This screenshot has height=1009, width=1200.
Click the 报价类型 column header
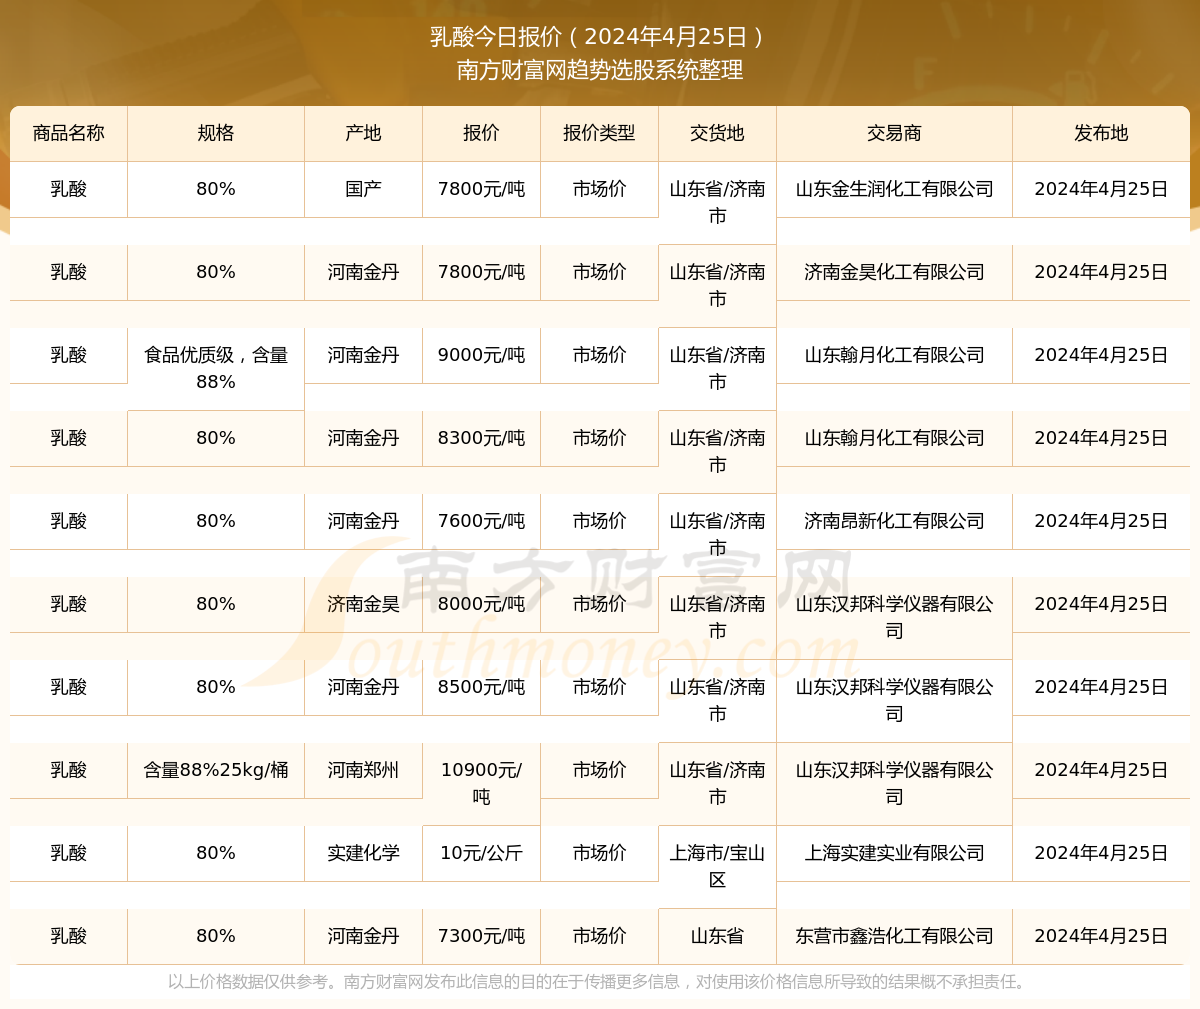coord(599,133)
